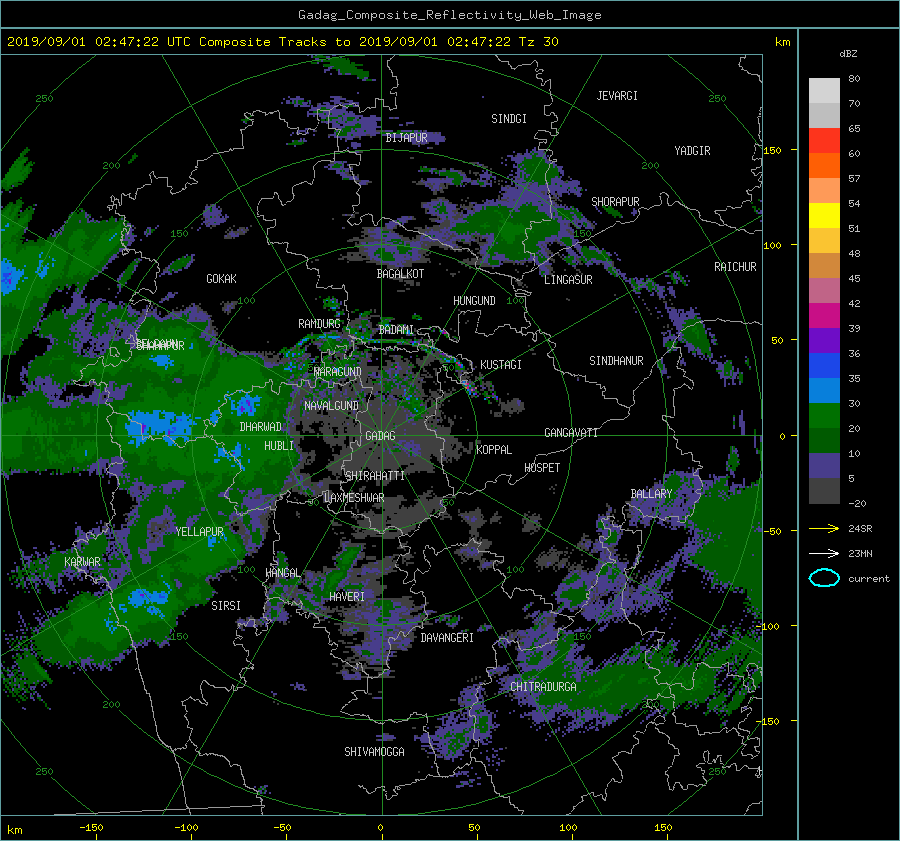Click the orange 57 dBZ color swatch
Image resolution: width=900 pixels, height=841 pixels.
(x=824, y=166)
